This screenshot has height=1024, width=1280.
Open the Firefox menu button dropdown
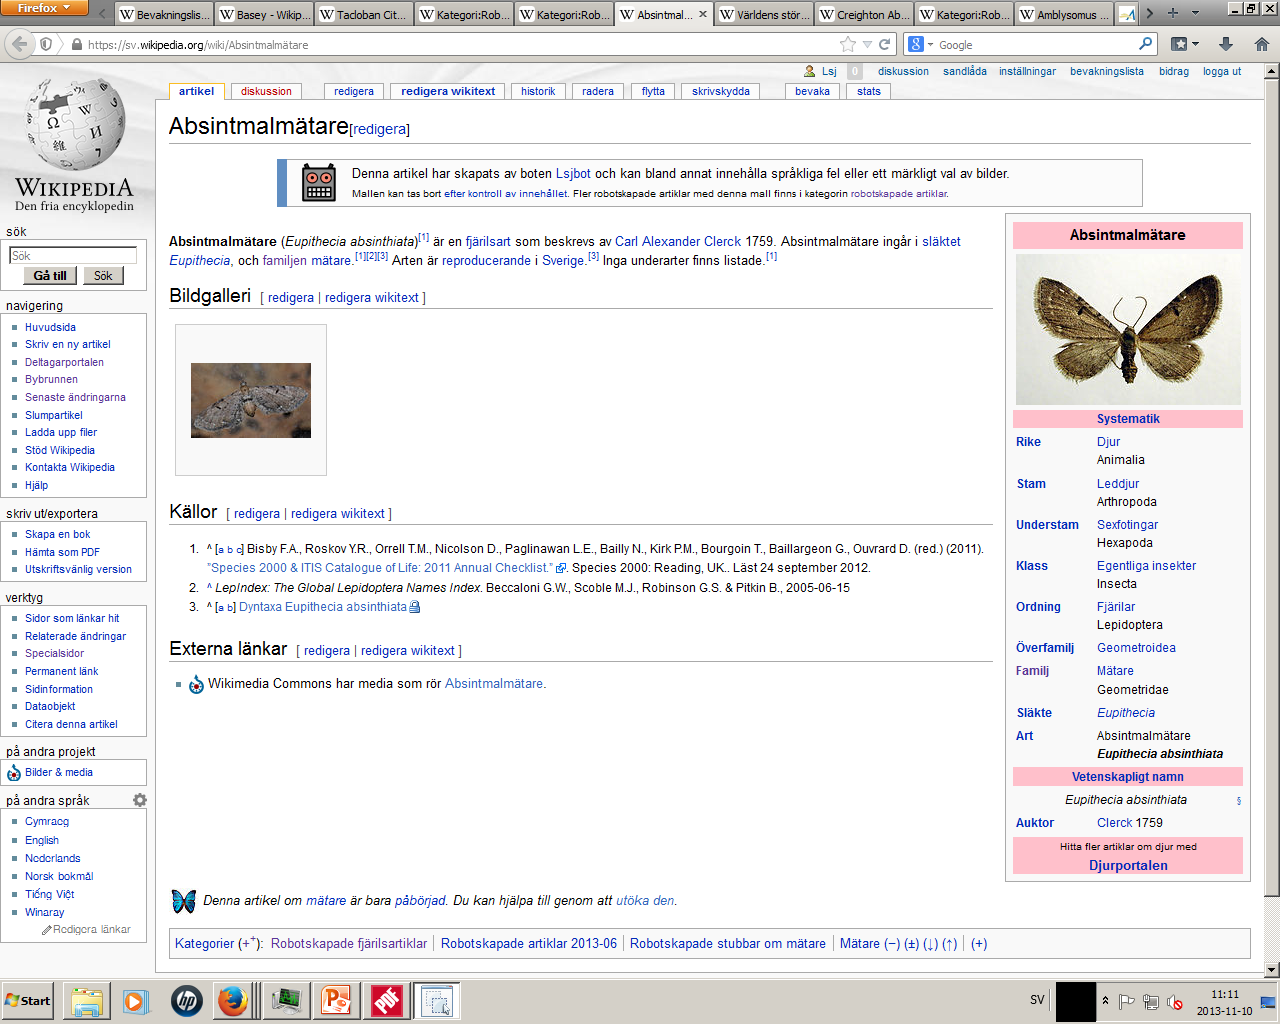[46, 8]
